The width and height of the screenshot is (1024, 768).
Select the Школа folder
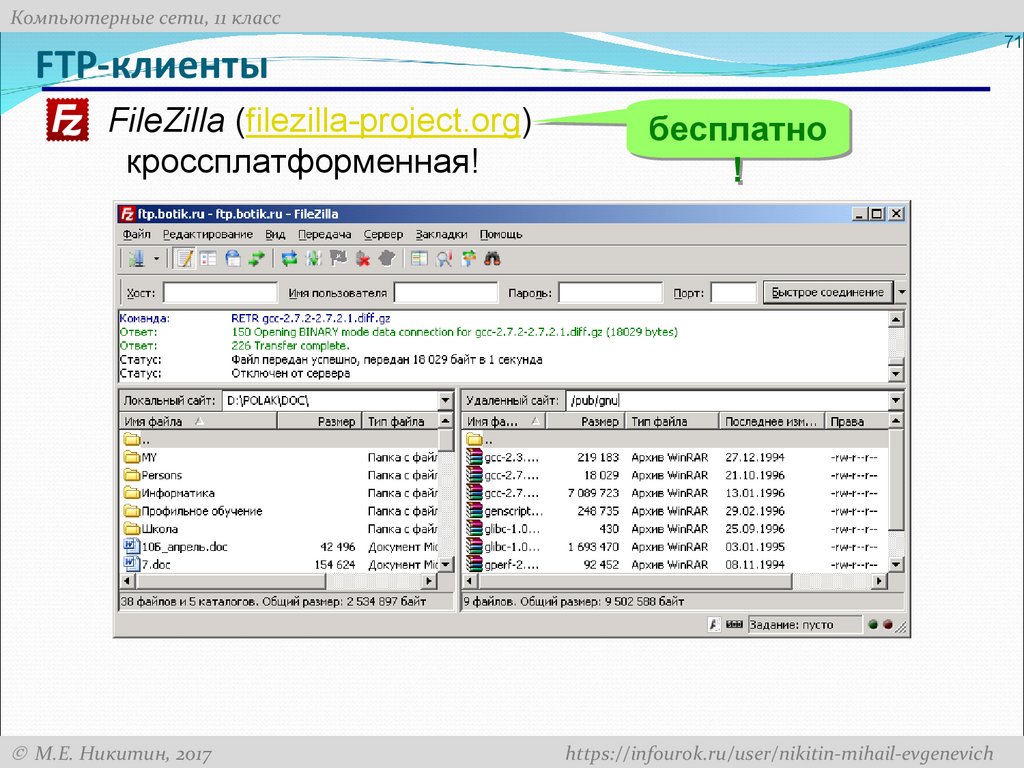coord(280,528)
